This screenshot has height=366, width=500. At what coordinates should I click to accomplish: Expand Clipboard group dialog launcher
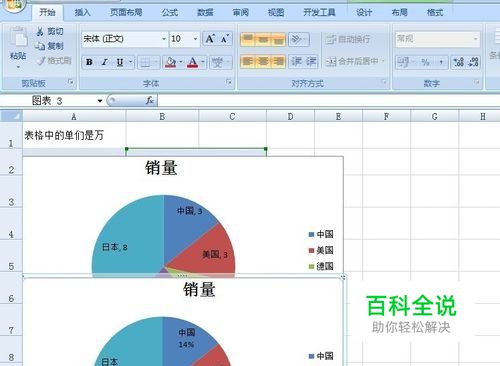[71, 82]
